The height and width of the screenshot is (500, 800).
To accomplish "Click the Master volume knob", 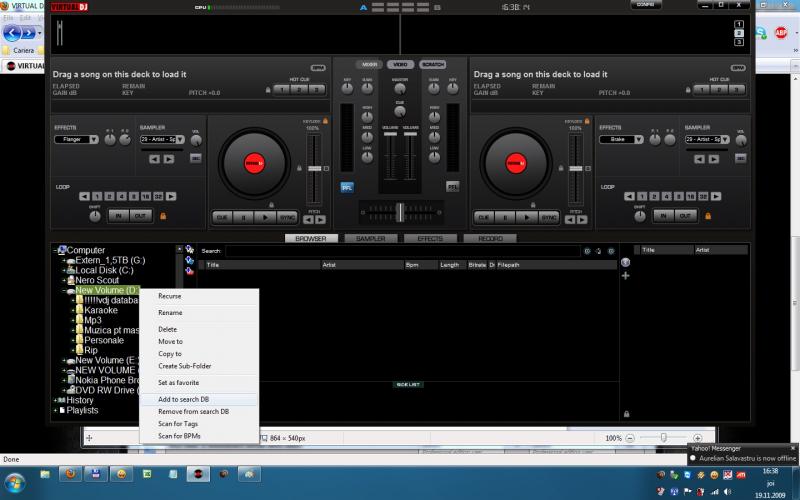I will tap(400, 87).
